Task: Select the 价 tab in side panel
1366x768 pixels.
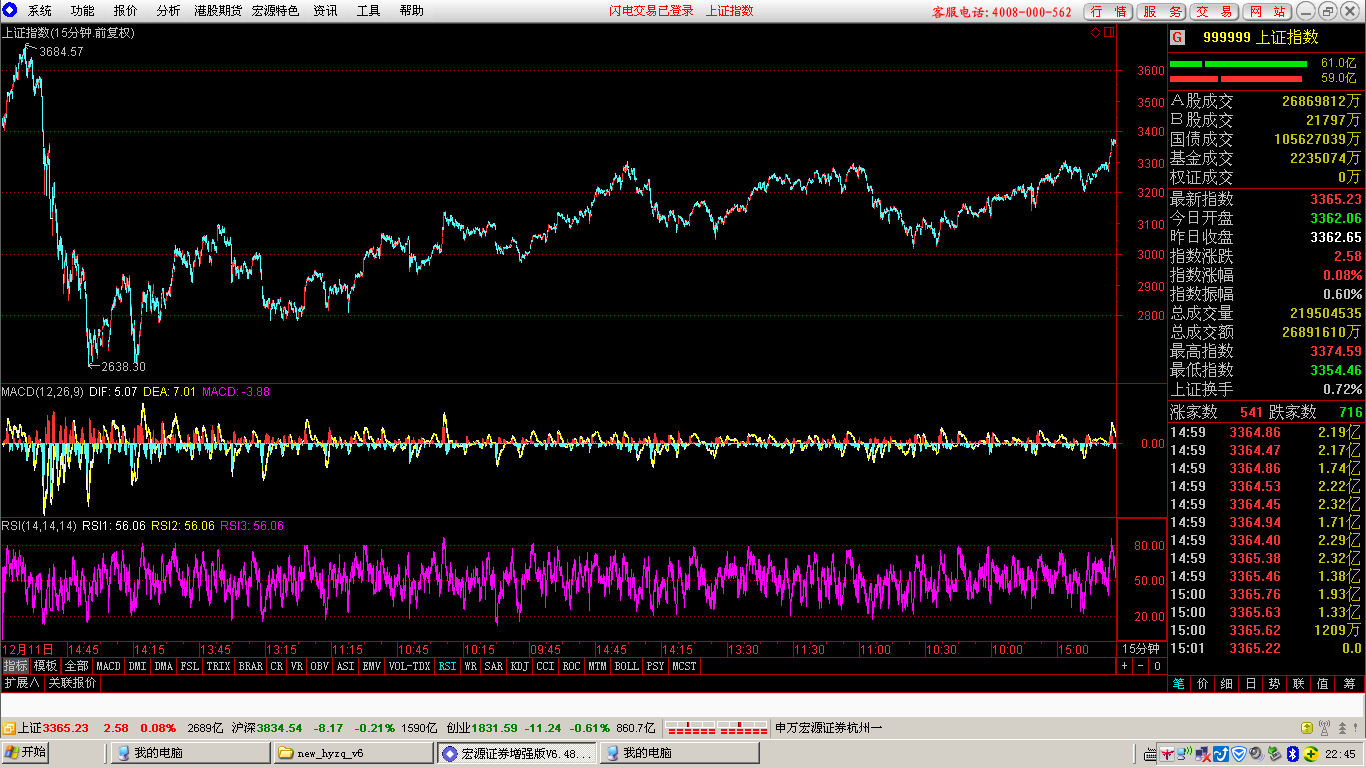Action: click(x=1202, y=684)
